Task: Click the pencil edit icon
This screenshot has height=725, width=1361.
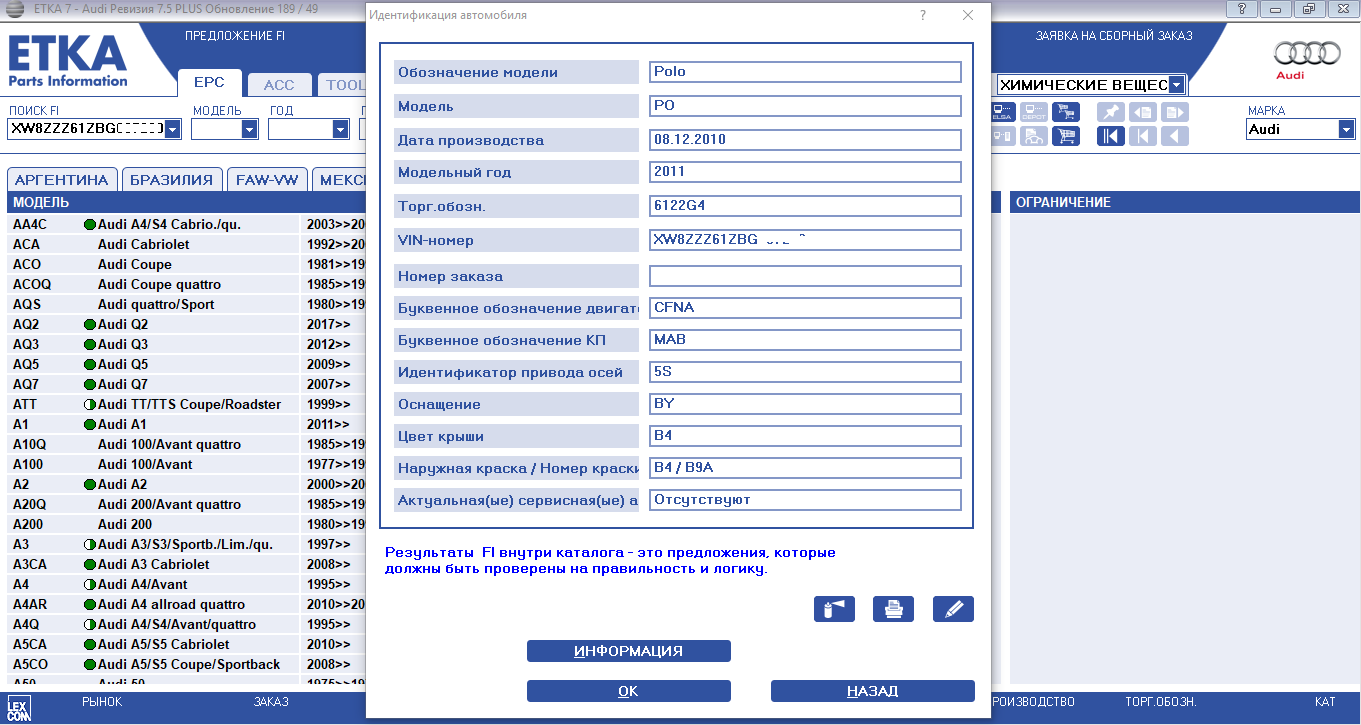Action: (x=953, y=609)
